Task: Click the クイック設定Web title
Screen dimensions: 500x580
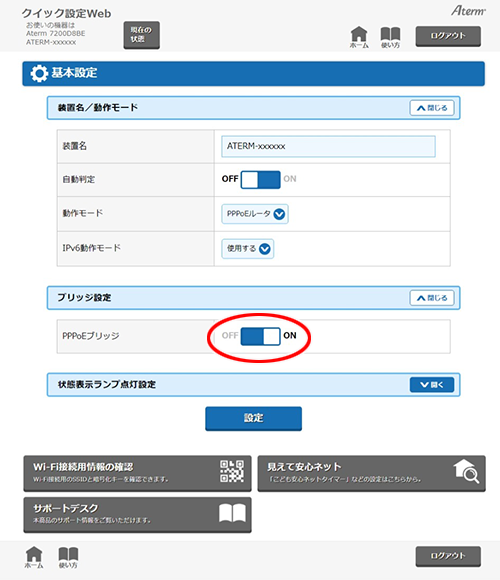Action: pyautogui.click(x=66, y=13)
